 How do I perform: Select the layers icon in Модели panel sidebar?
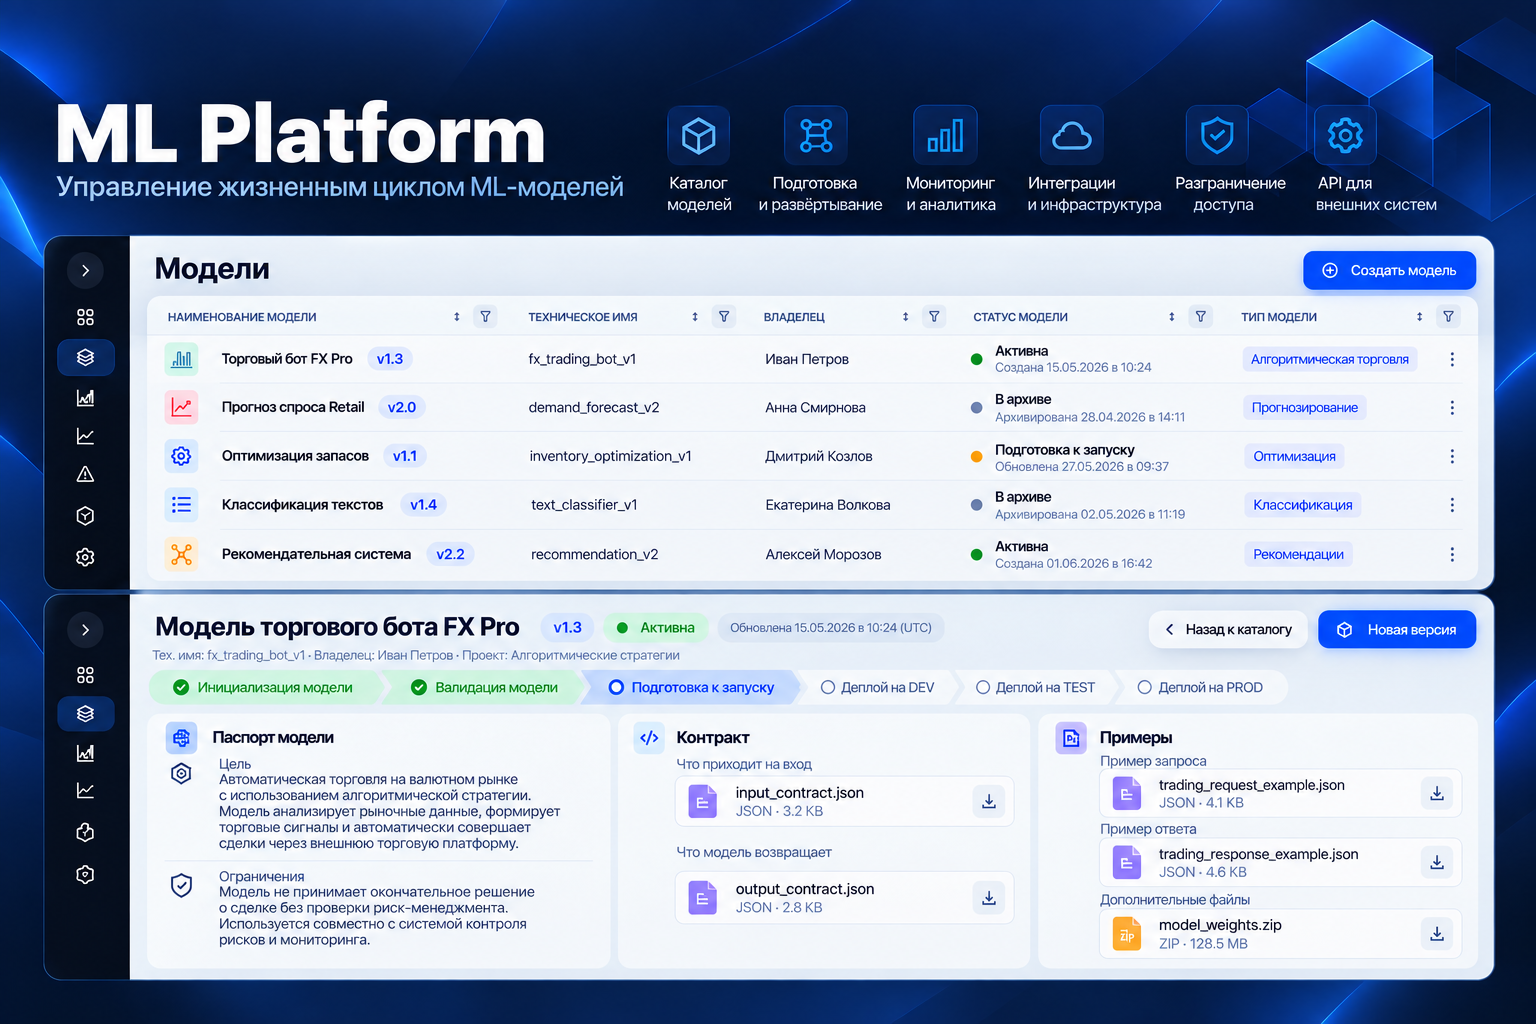[86, 357]
